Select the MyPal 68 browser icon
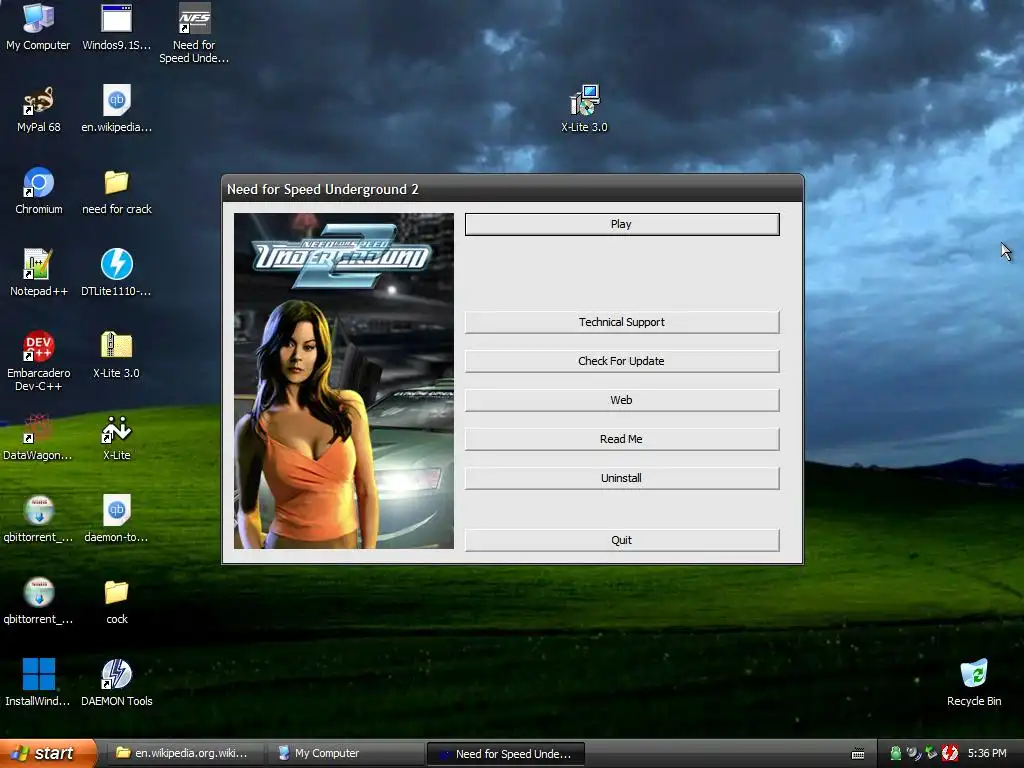 click(x=38, y=109)
